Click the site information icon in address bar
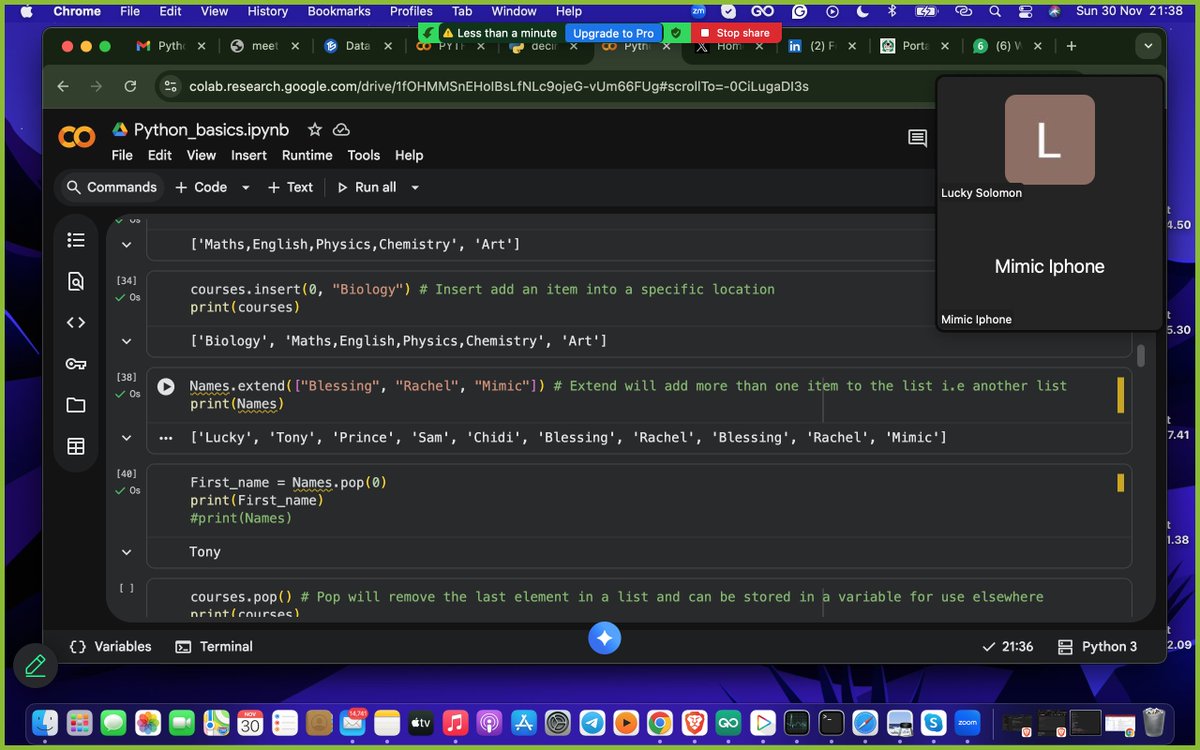The height and width of the screenshot is (750, 1200). [x=170, y=86]
